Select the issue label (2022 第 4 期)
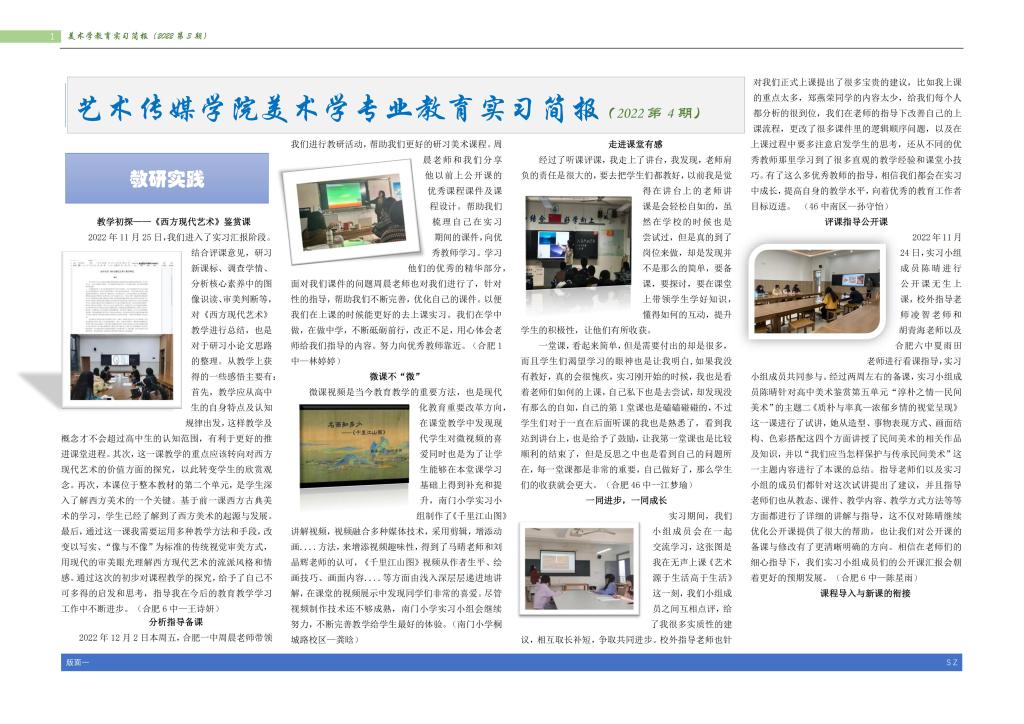The image size is (1024, 724). coord(654,112)
